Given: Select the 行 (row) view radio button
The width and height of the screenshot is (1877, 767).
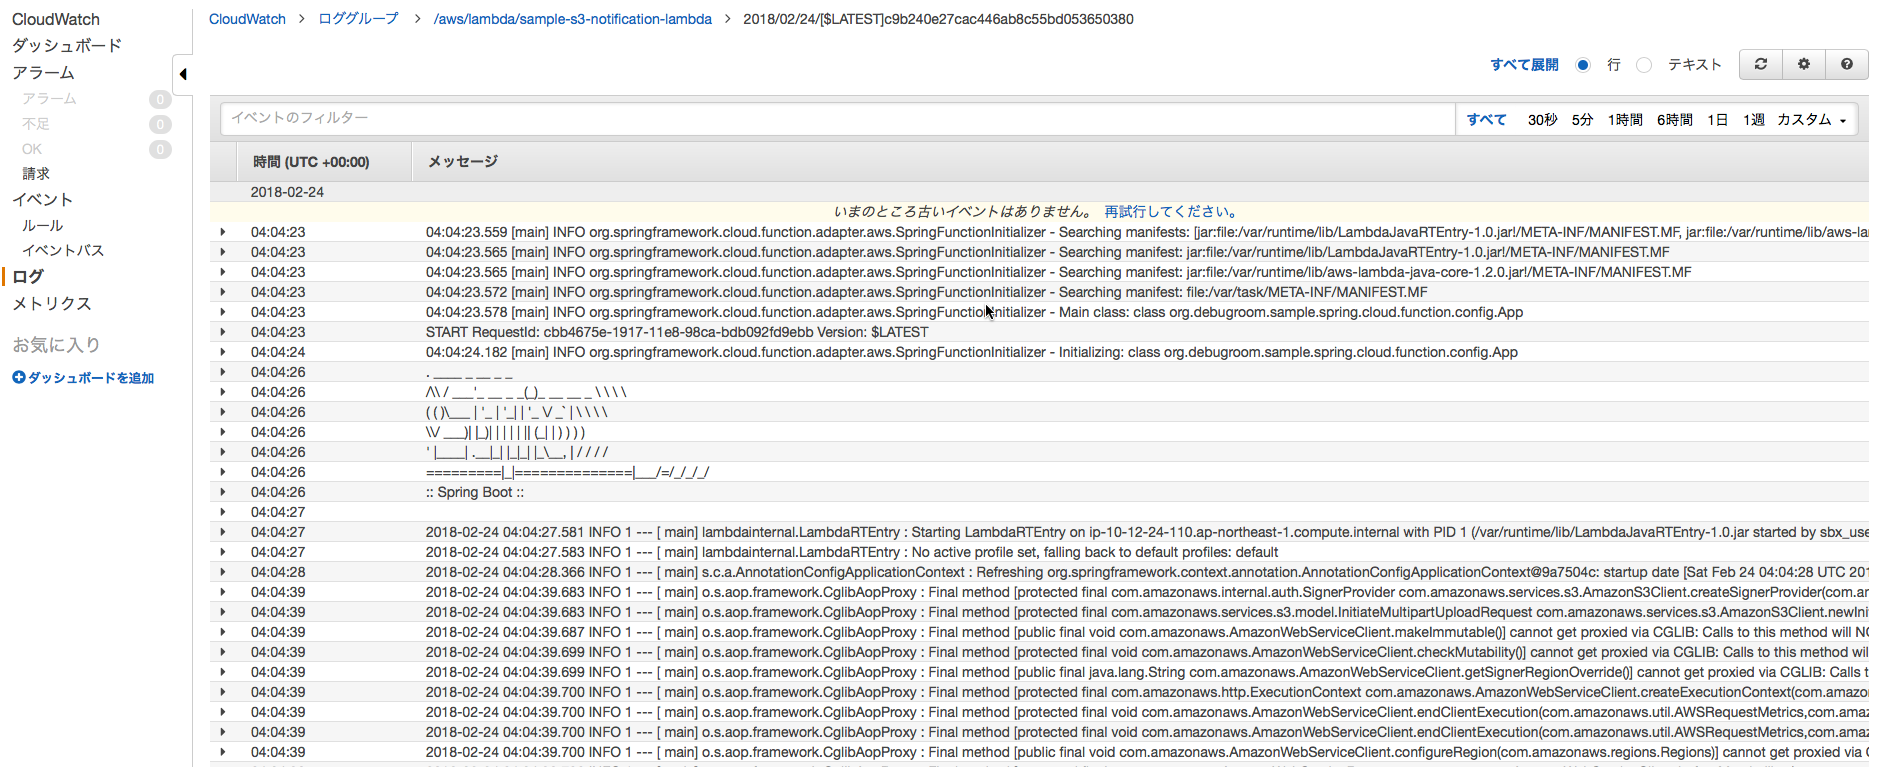Looking at the screenshot, I should point(1583,65).
